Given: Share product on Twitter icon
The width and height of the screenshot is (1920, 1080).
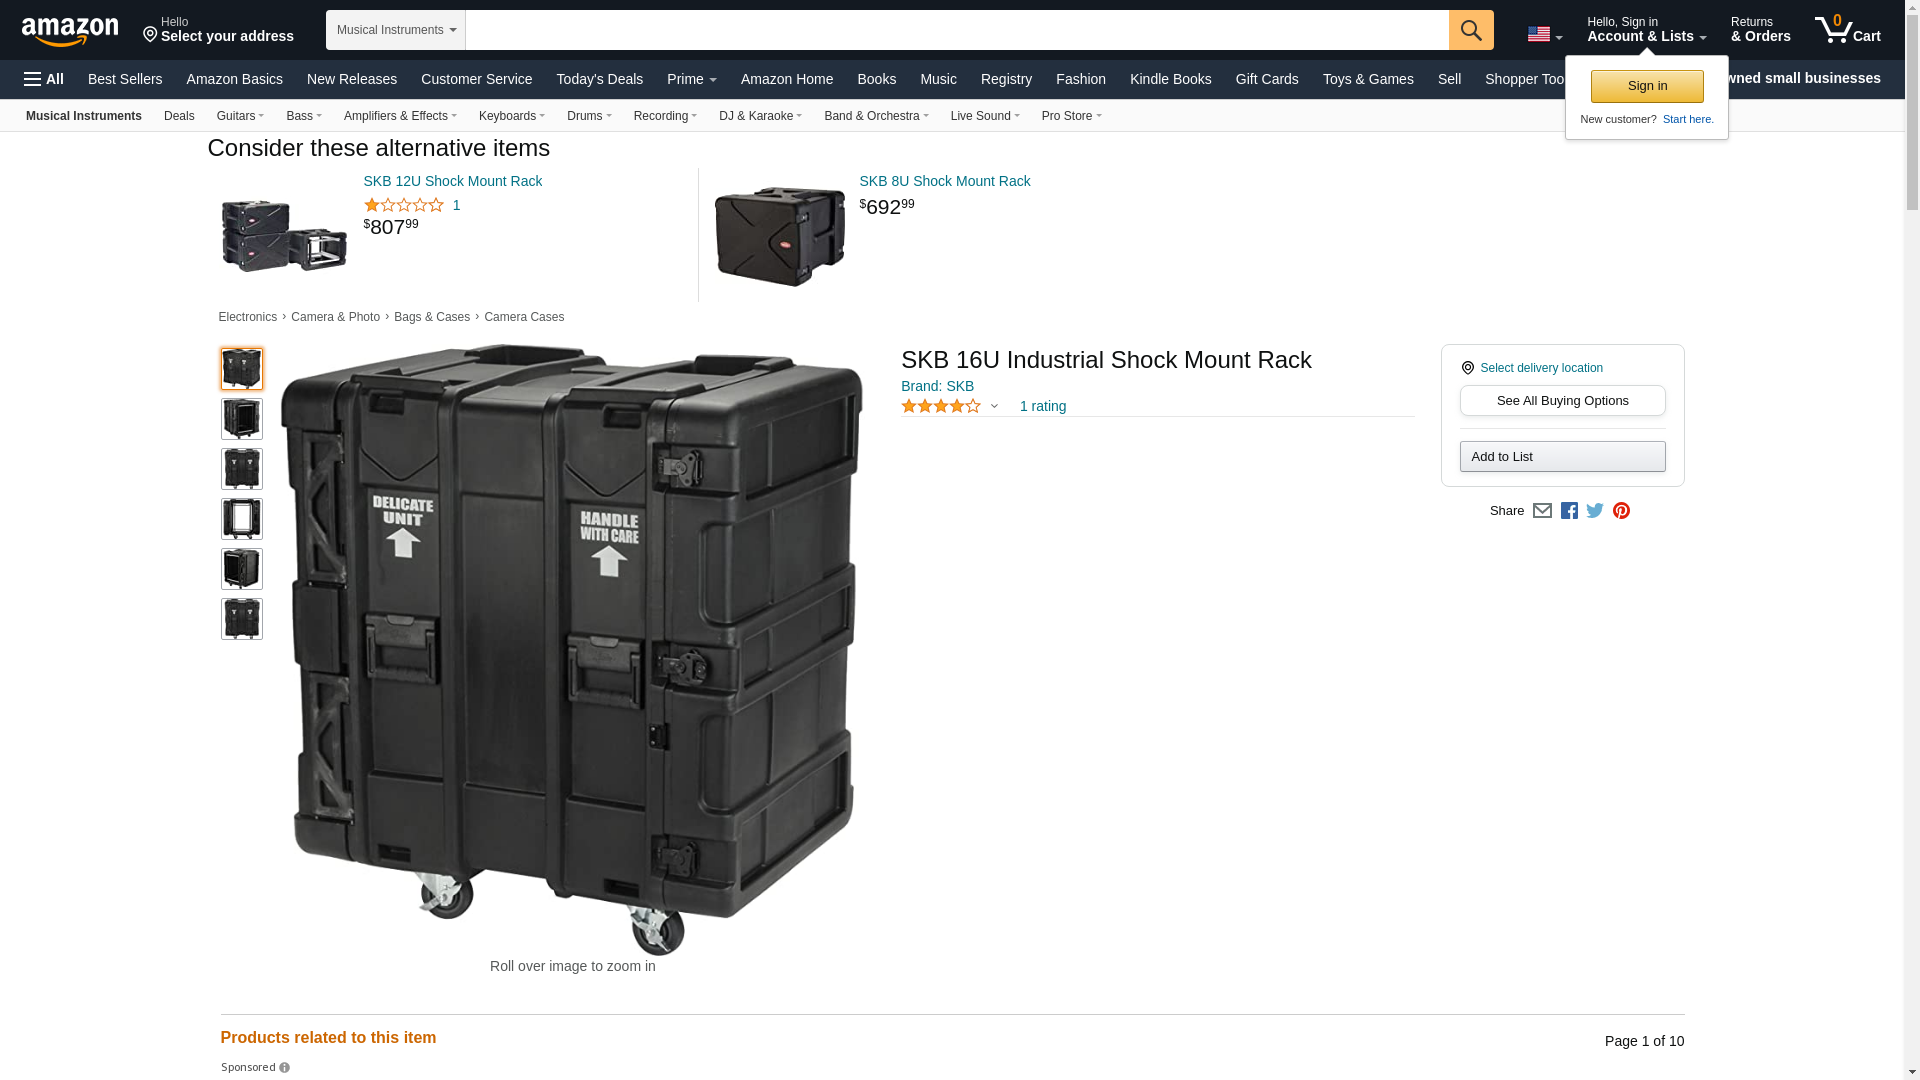Looking at the screenshot, I should click(1595, 511).
